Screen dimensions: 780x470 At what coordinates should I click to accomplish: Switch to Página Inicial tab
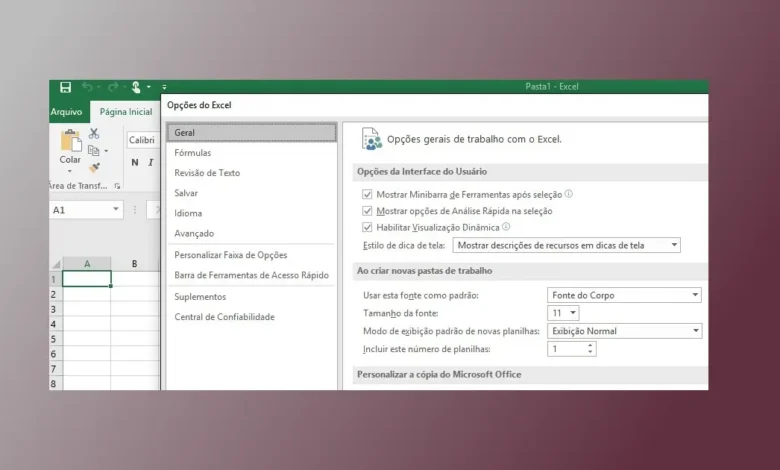tap(126, 112)
